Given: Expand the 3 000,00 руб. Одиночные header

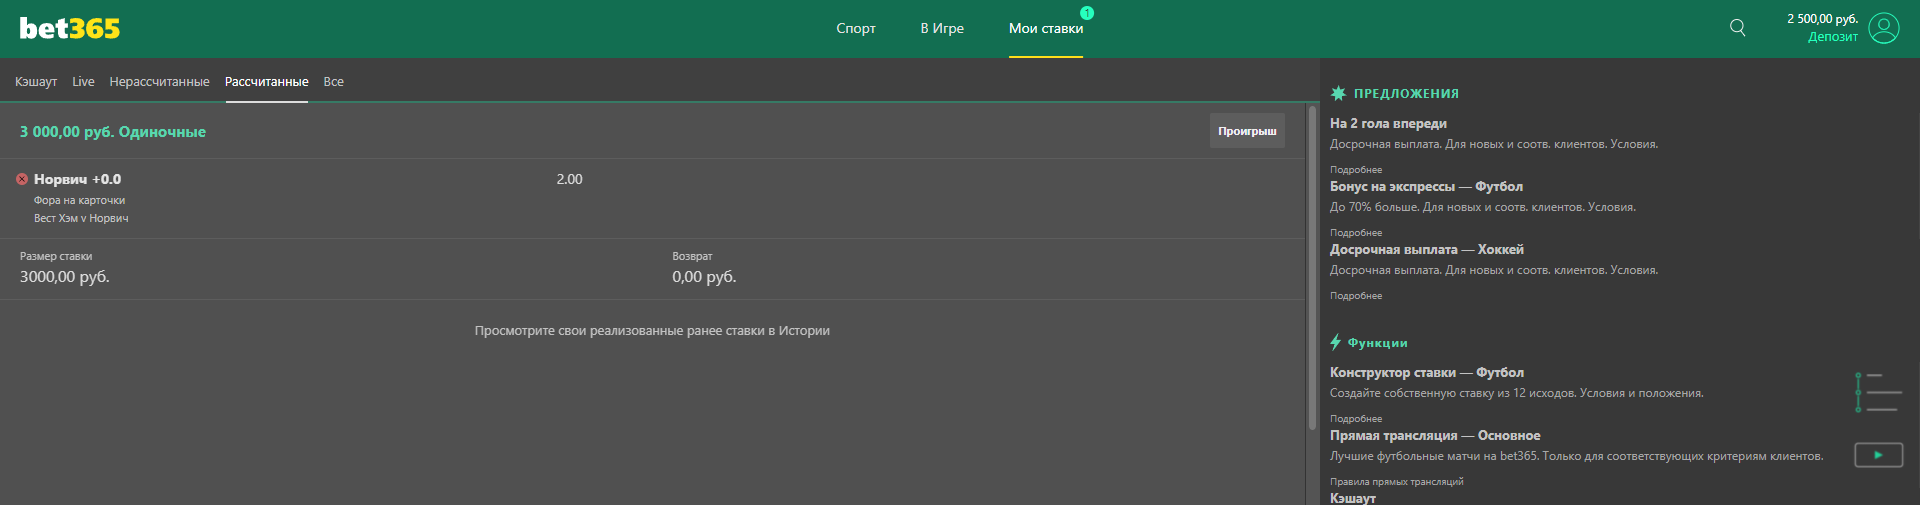Looking at the screenshot, I should point(113,132).
